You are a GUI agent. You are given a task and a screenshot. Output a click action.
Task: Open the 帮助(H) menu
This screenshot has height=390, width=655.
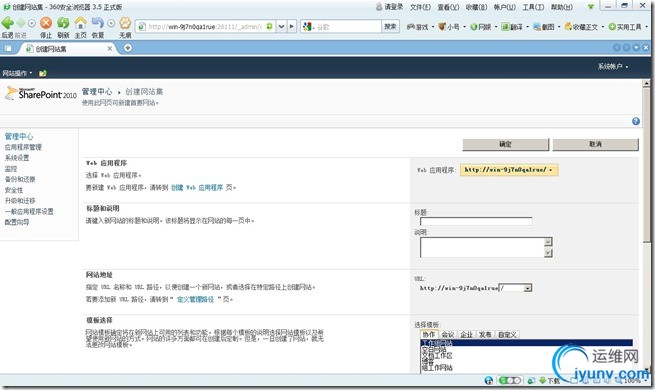pos(562,7)
